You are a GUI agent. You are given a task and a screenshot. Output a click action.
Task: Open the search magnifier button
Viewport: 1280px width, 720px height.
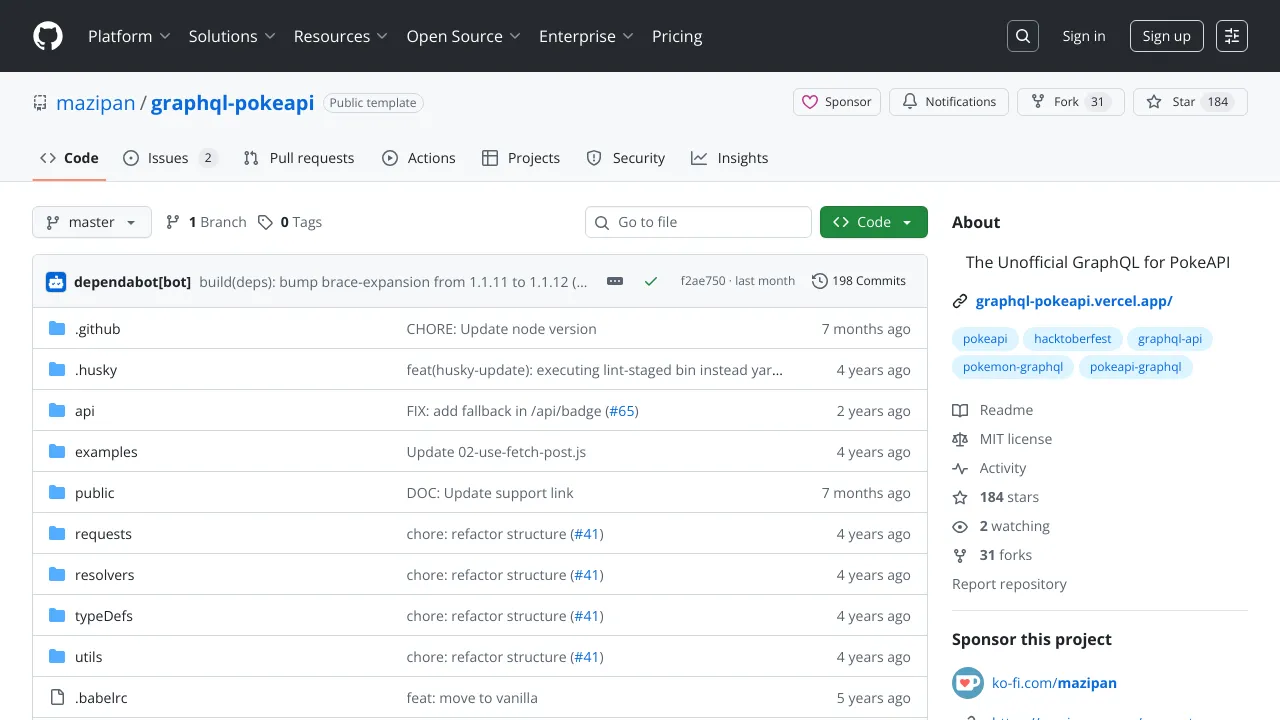click(1023, 36)
